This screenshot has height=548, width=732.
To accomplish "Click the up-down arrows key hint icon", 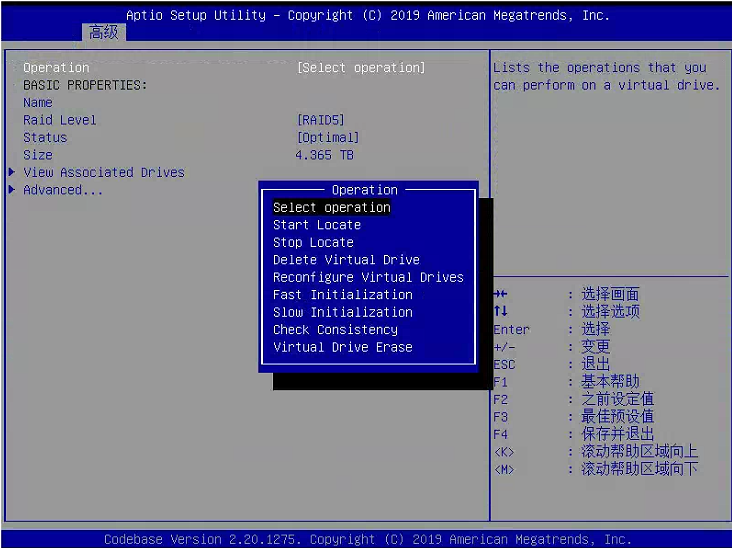I will (x=500, y=311).
